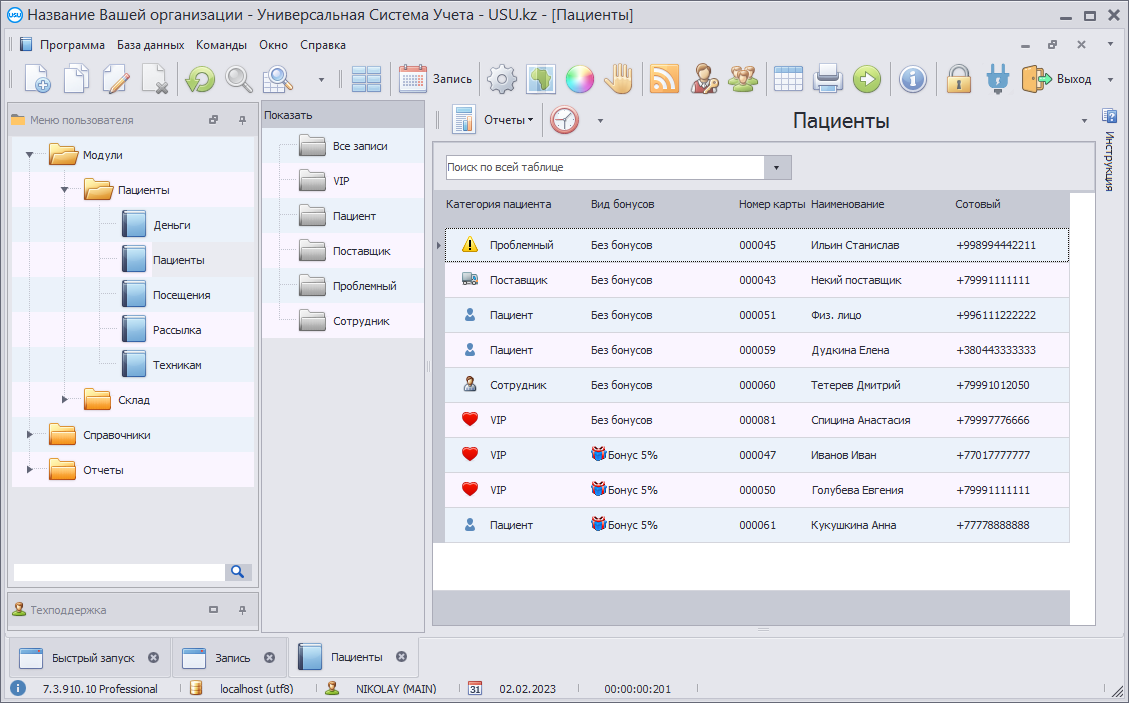Image resolution: width=1129 pixels, height=703 pixels.
Task: Open the color wheel theme picker
Action: (x=580, y=79)
